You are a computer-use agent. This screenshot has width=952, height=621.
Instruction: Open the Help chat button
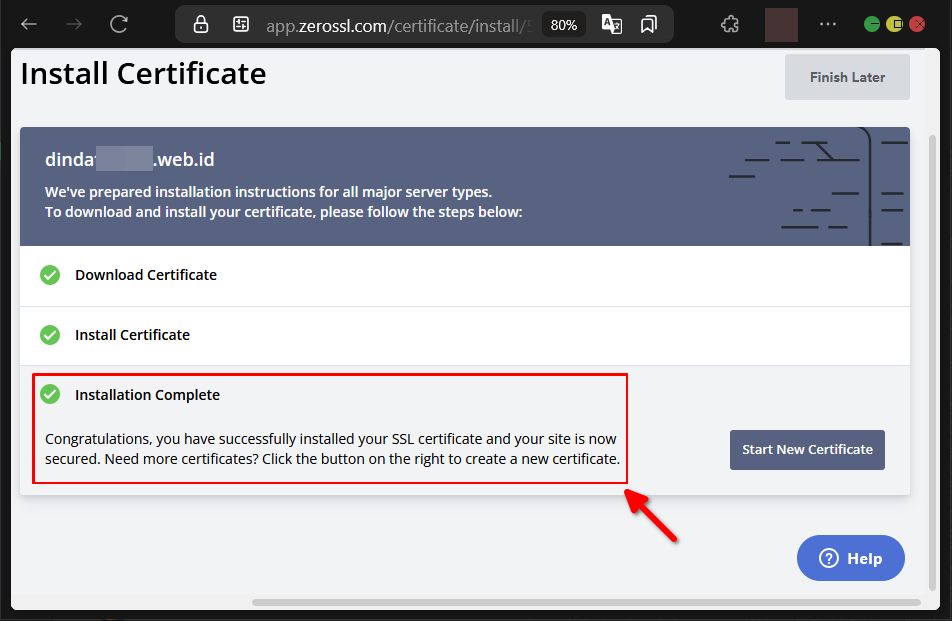pos(851,558)
